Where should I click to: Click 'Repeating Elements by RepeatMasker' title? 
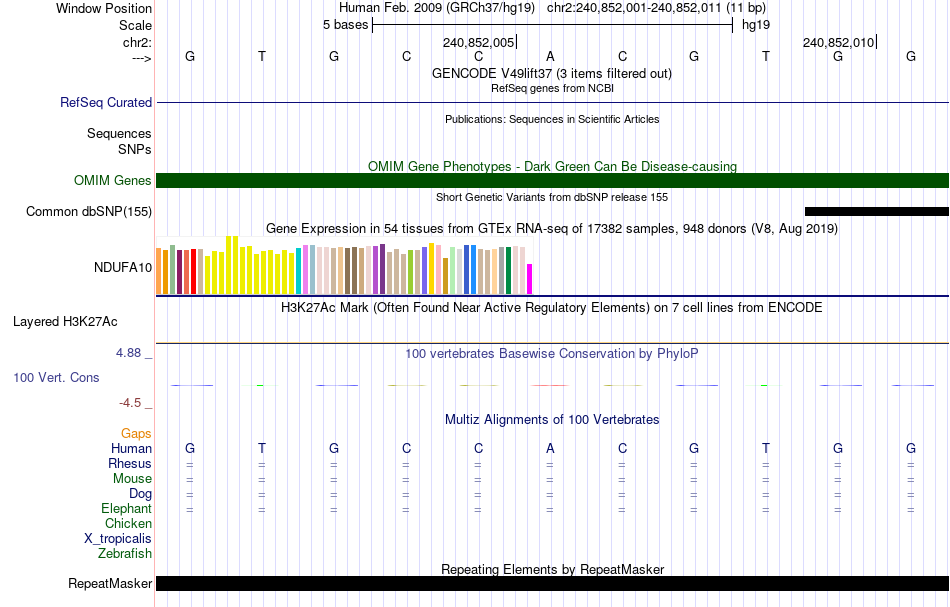pos(552,569)
